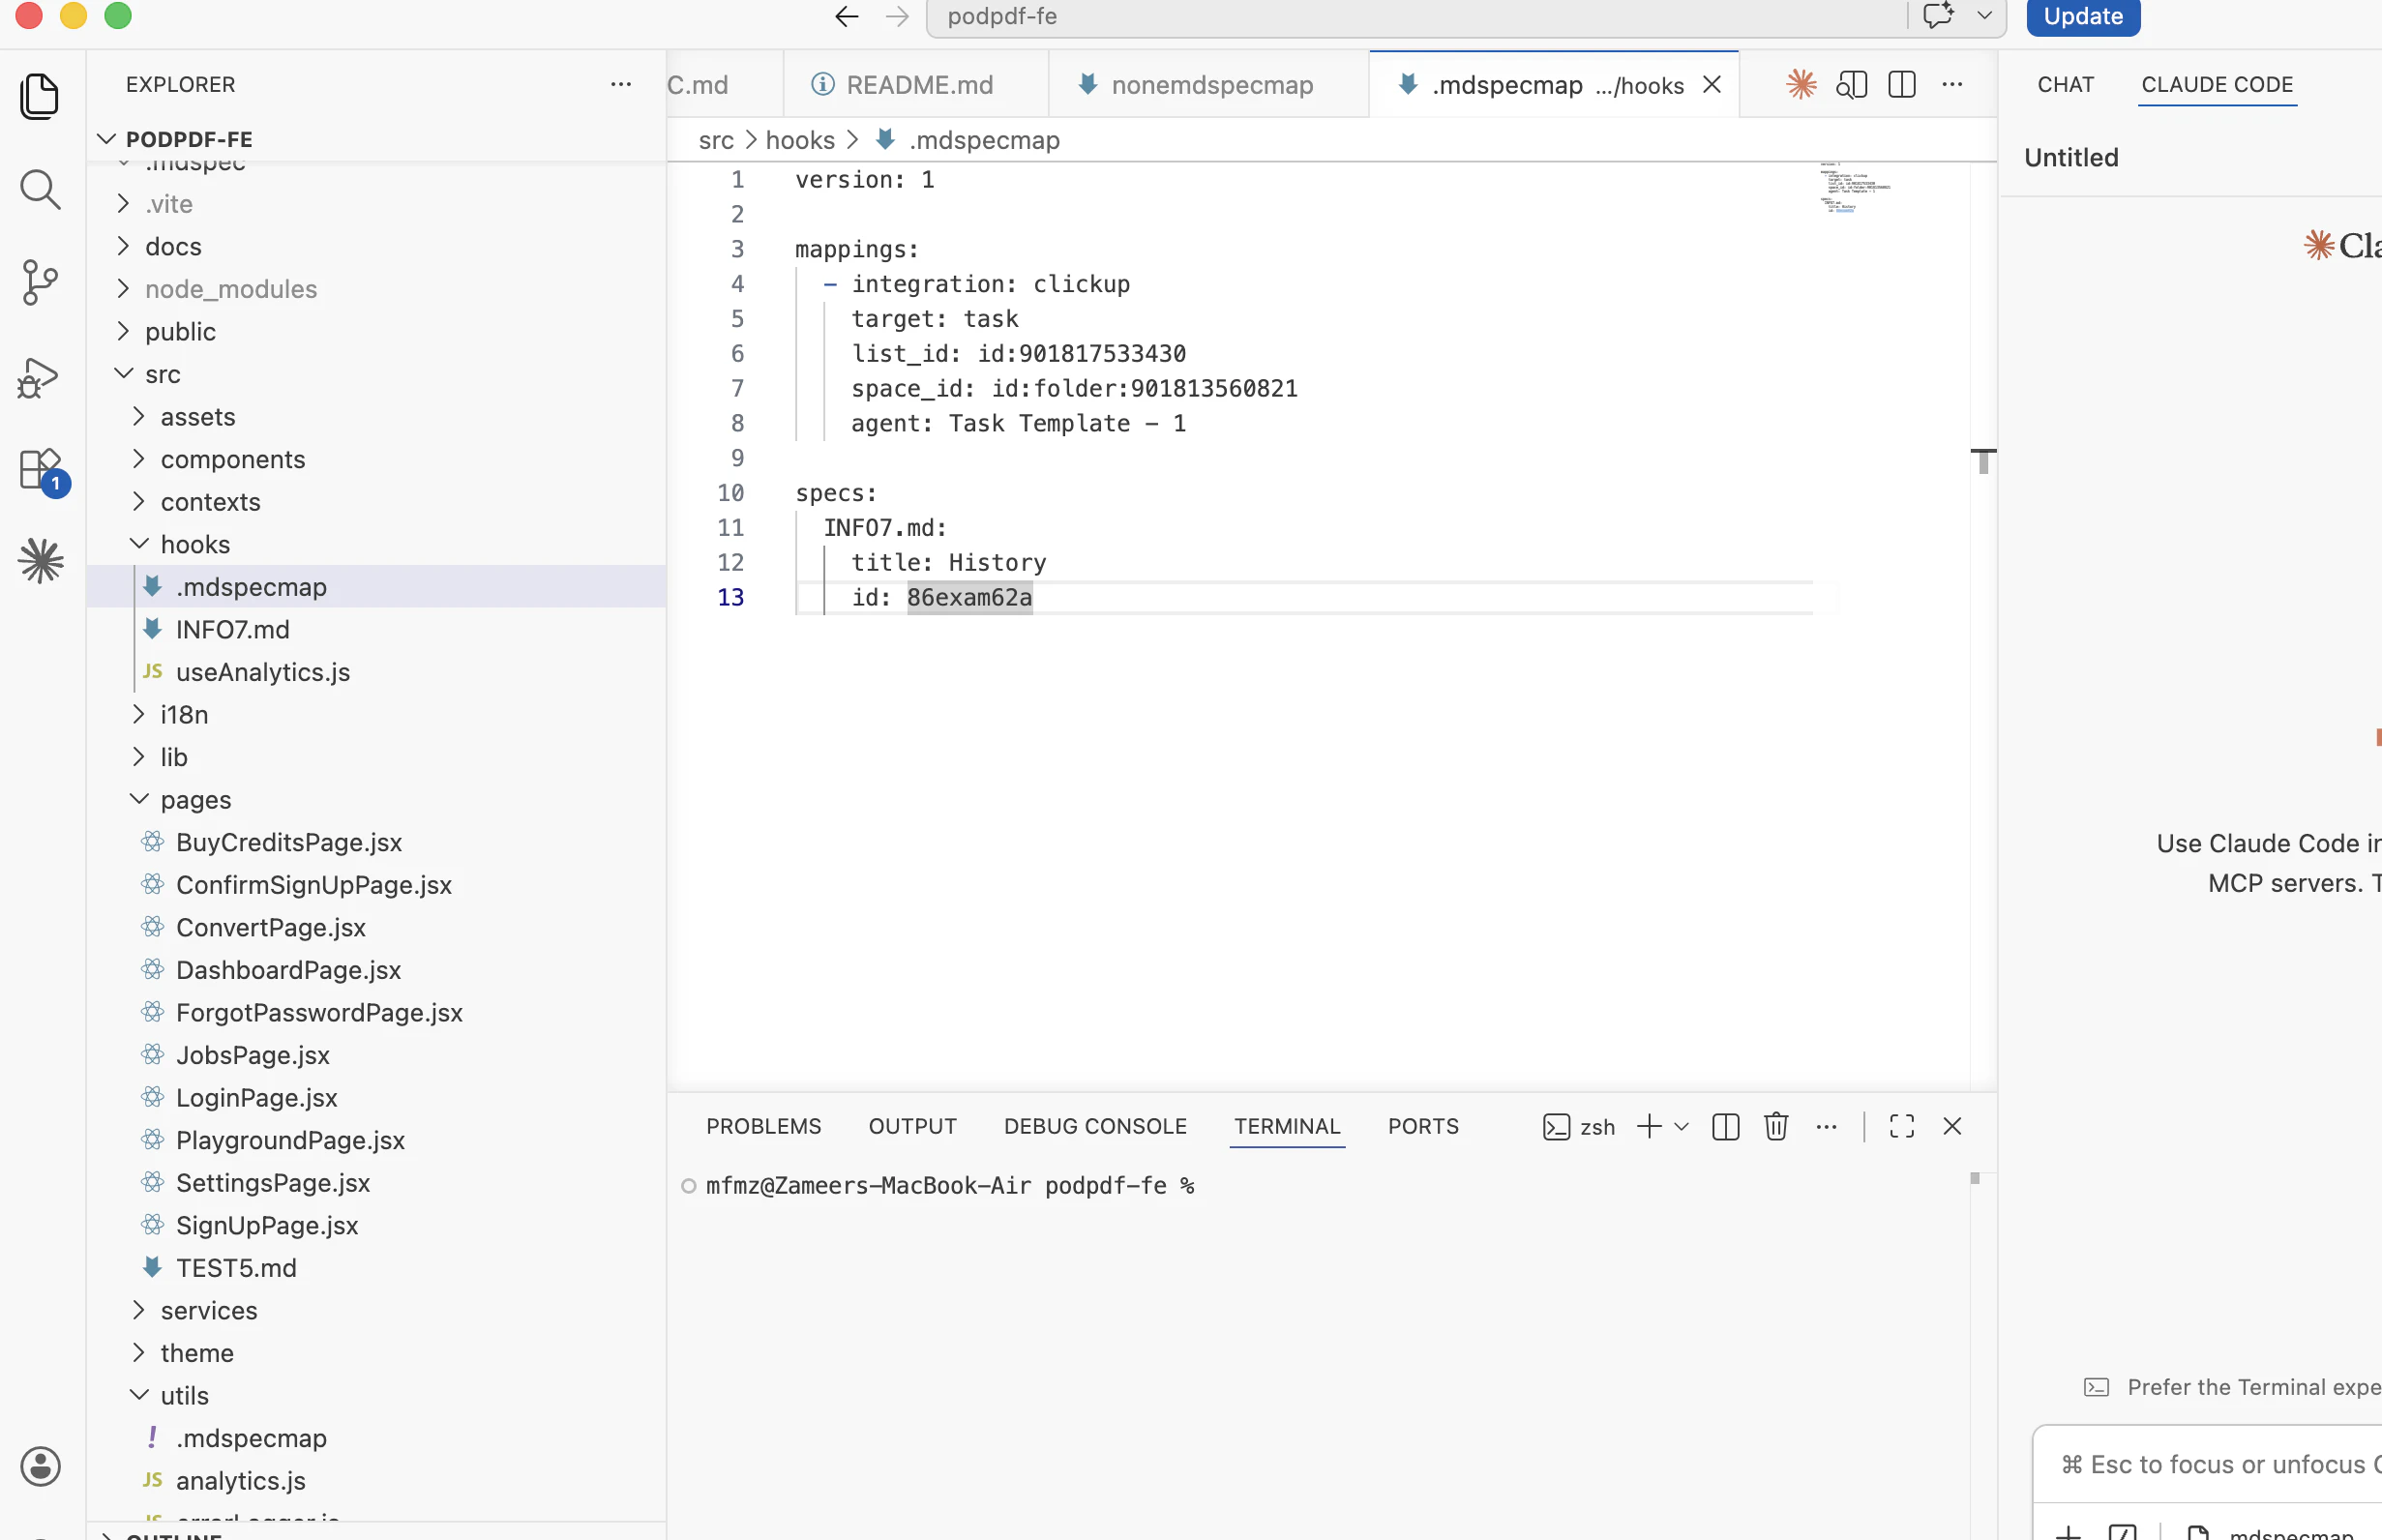Open the Run and Debug view

pos(39,377)
